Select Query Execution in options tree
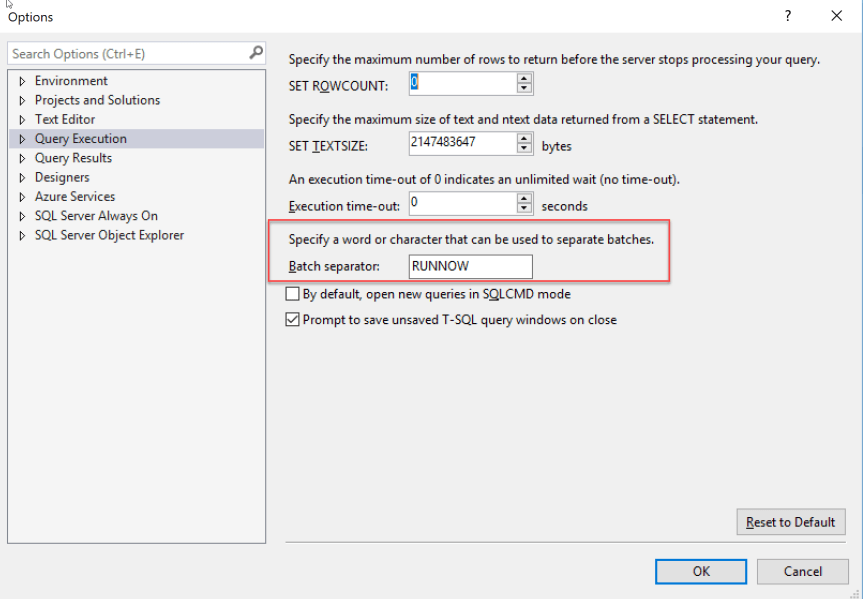 (x=80, y=139)
